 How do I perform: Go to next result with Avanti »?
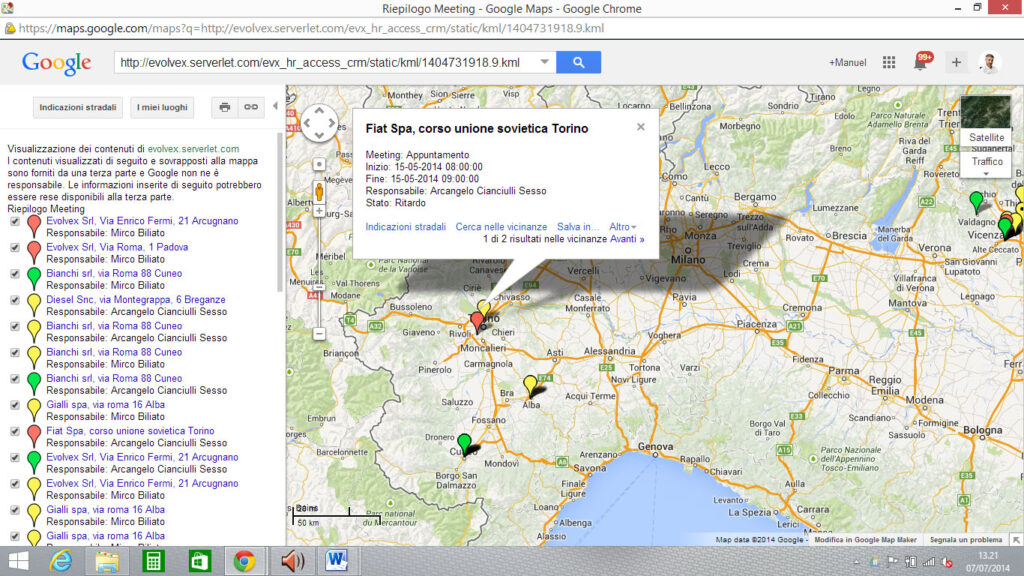627,239
